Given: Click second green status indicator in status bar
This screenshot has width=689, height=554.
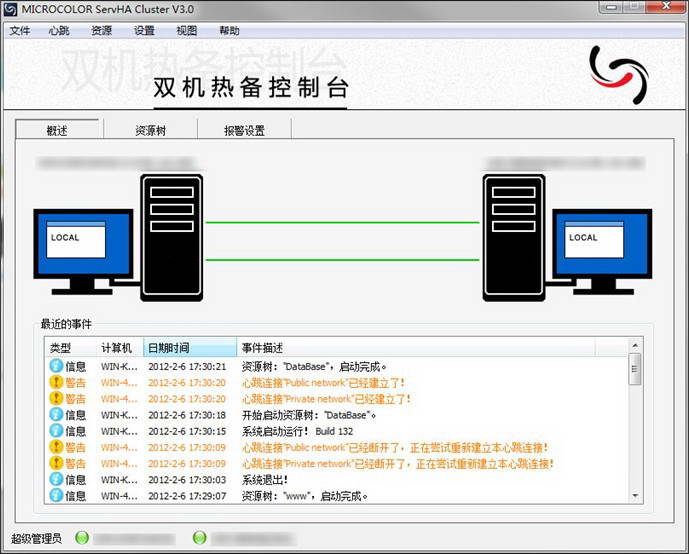Looking at the screenshot, I should click(x=200, y=537).
